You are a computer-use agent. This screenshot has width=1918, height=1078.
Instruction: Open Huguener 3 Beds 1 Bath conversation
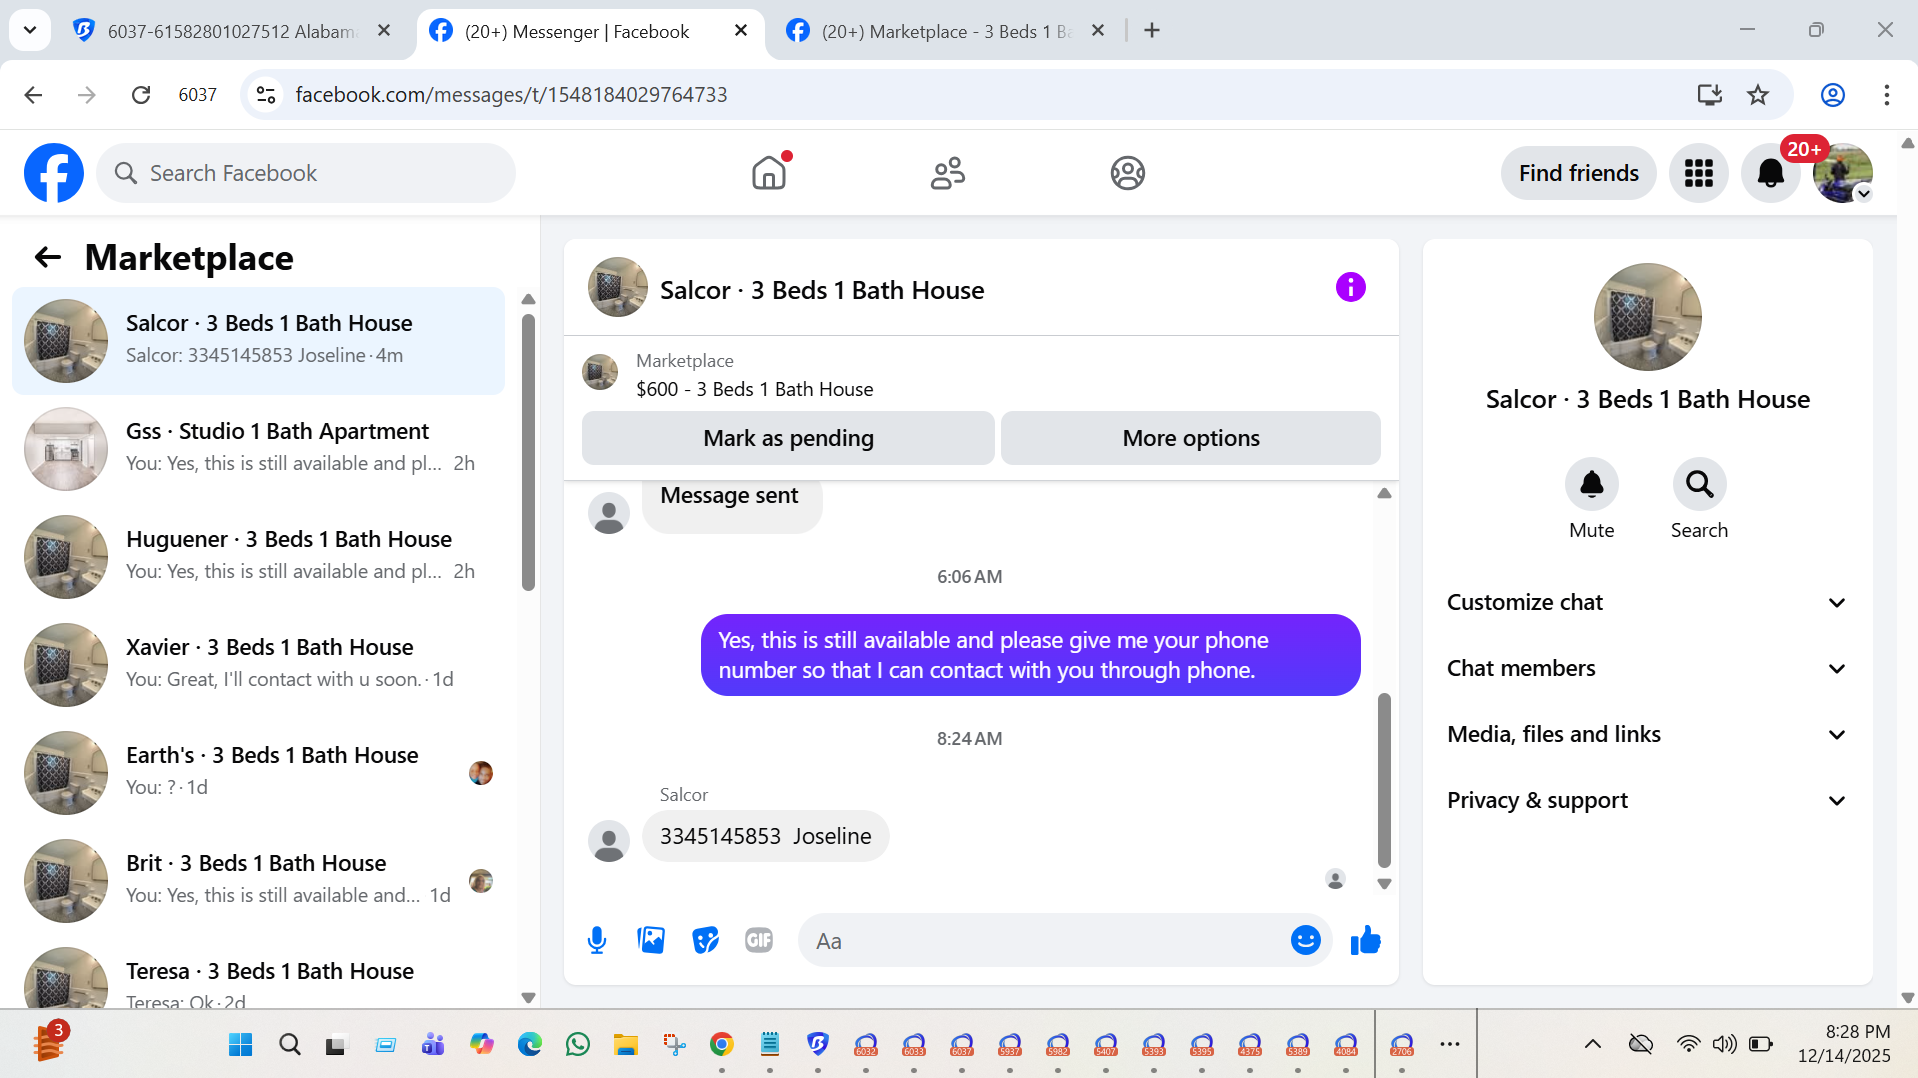pos(258,556)
